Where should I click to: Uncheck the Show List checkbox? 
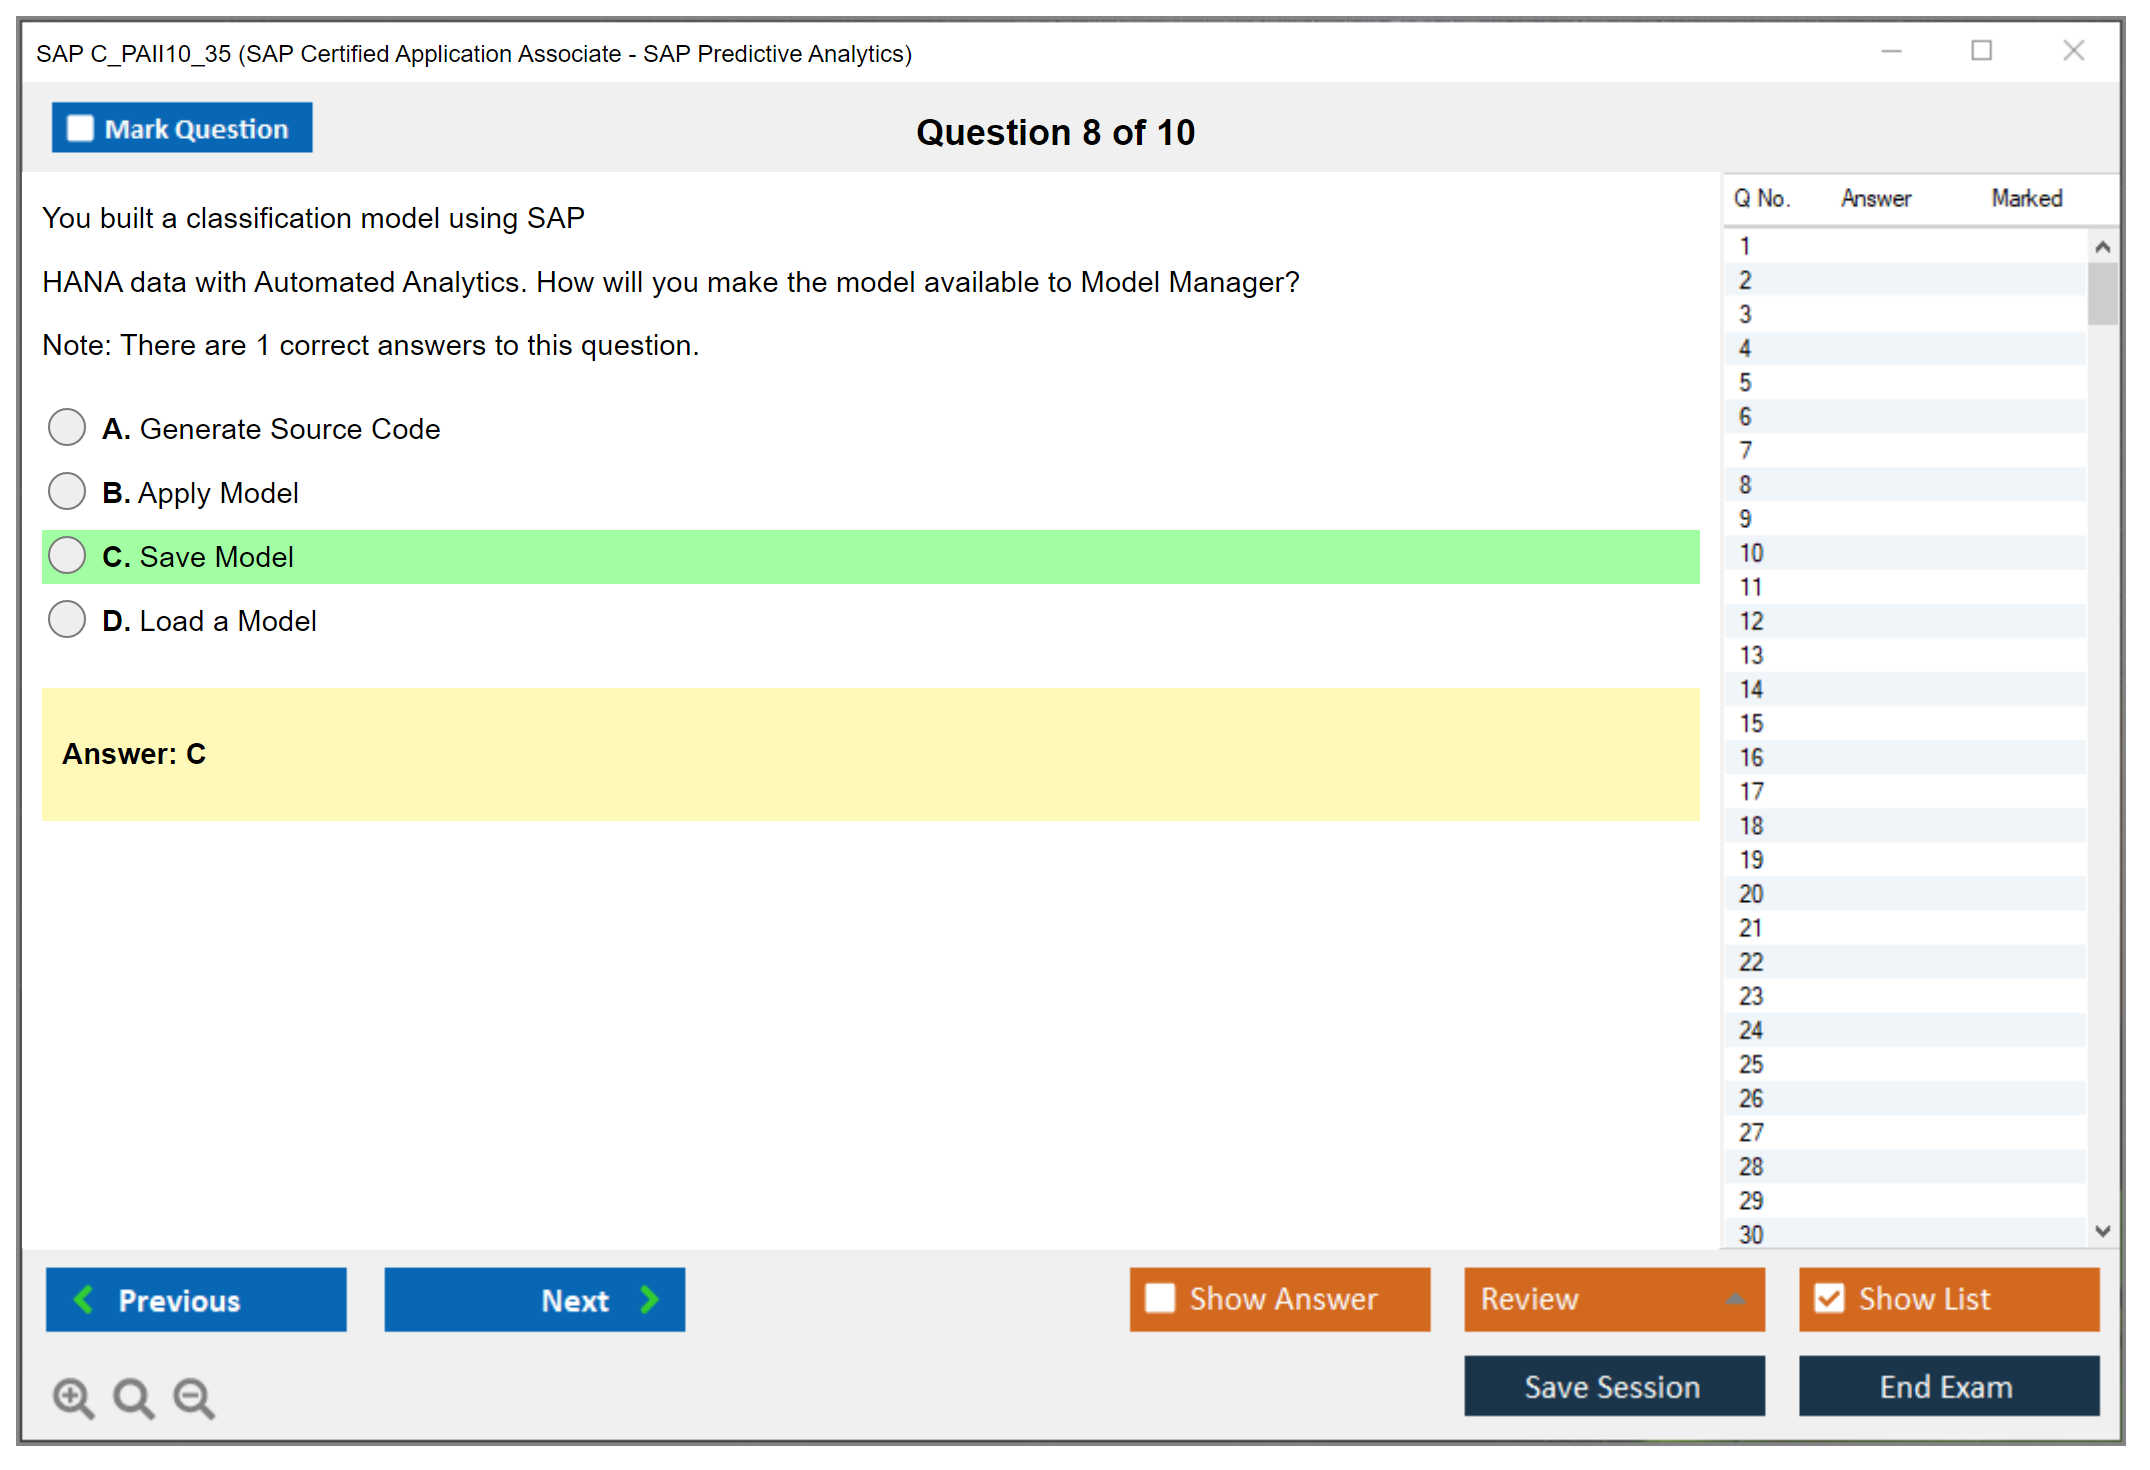[x=1829, y=1298]
